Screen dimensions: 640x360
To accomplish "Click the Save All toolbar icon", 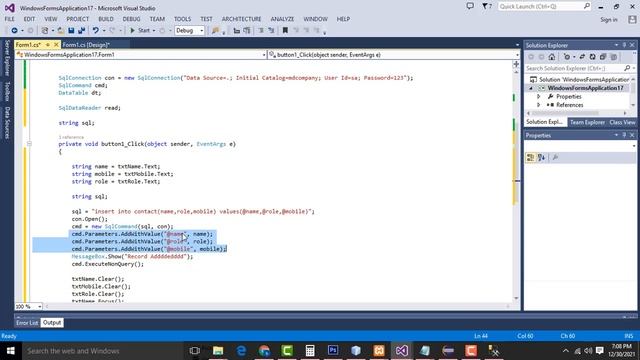I will (82, 31).
